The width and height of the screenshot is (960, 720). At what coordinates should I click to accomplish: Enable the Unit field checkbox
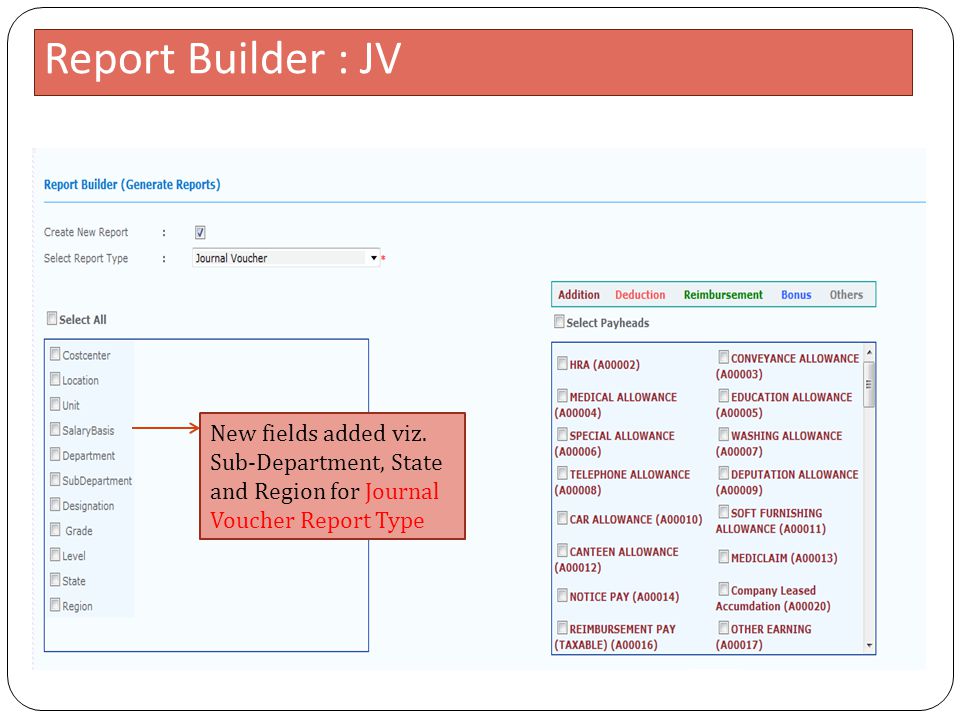55,404
